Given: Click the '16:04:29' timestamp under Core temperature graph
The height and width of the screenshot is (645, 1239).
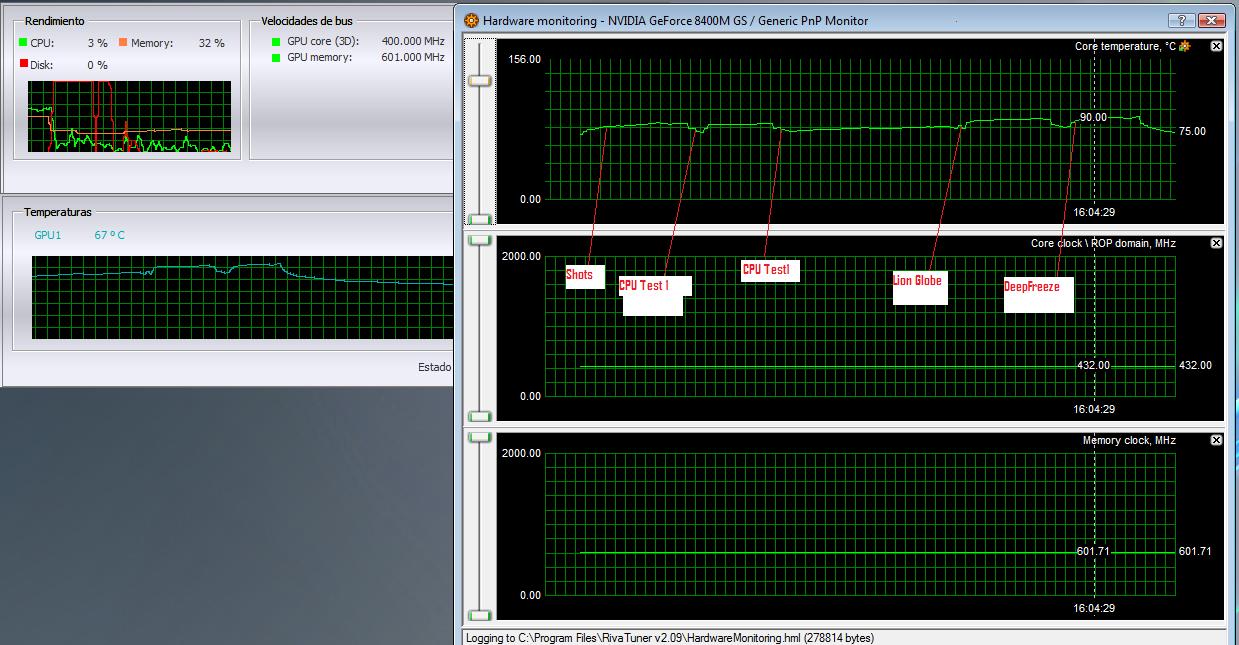Looking at the screenshot, I should (x=1094, y=212).
